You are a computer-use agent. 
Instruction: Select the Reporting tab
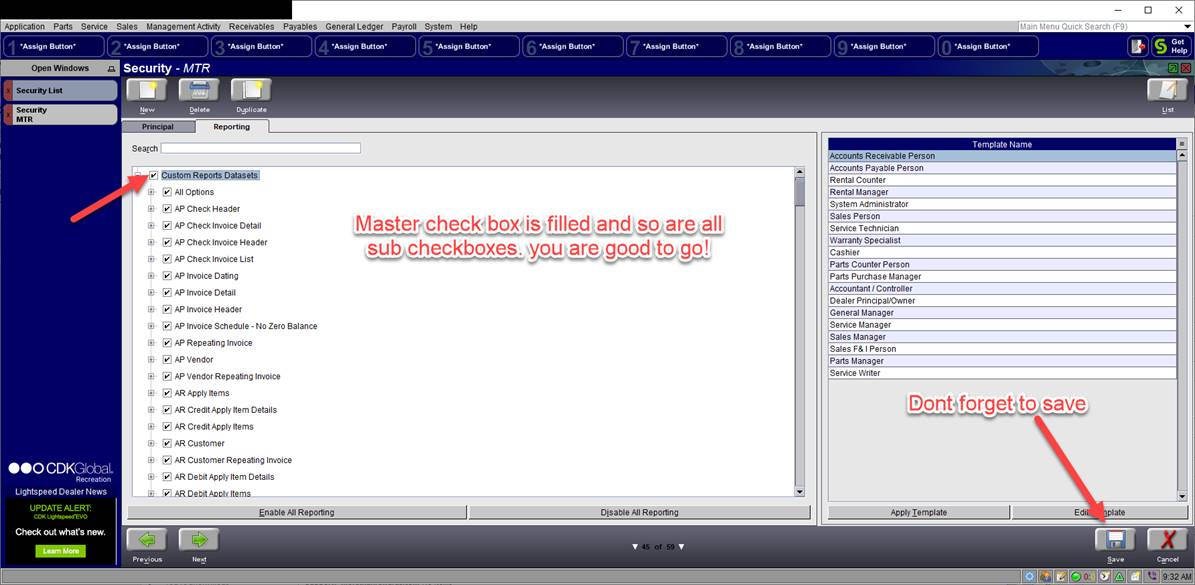coord(232,126)
